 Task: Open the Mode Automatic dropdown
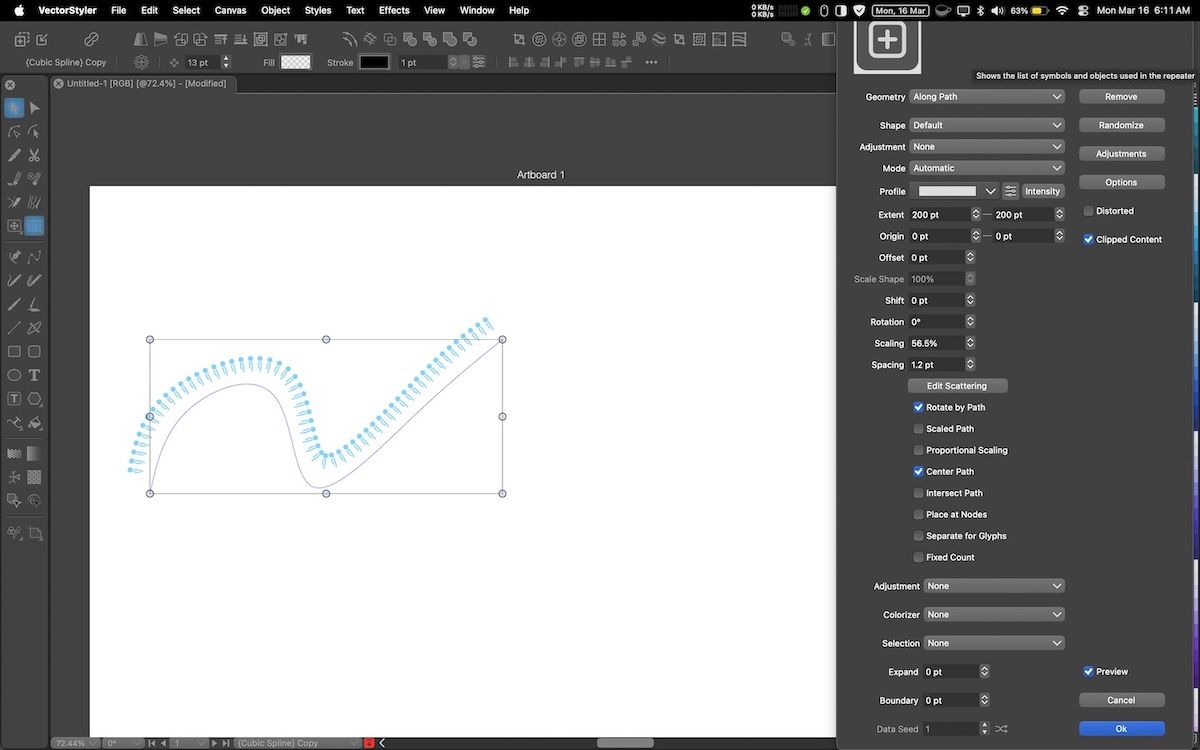tap(986, 168)
